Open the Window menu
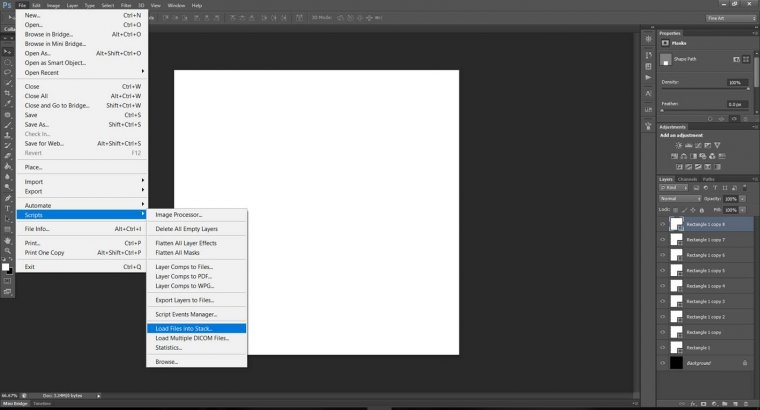The image size is (760, 410). pyautogui.click(x=176, y=5)
